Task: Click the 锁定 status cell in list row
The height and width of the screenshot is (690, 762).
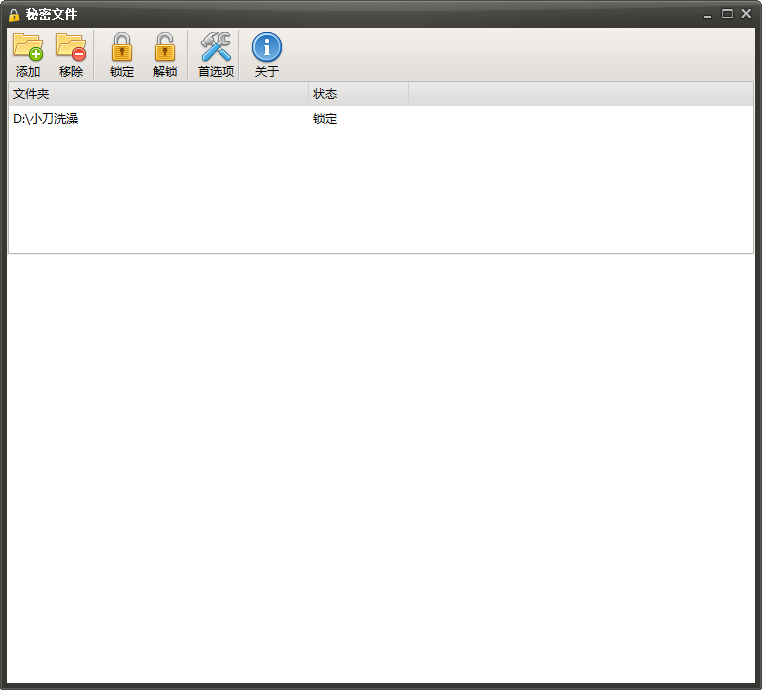Action: point(325,119)
